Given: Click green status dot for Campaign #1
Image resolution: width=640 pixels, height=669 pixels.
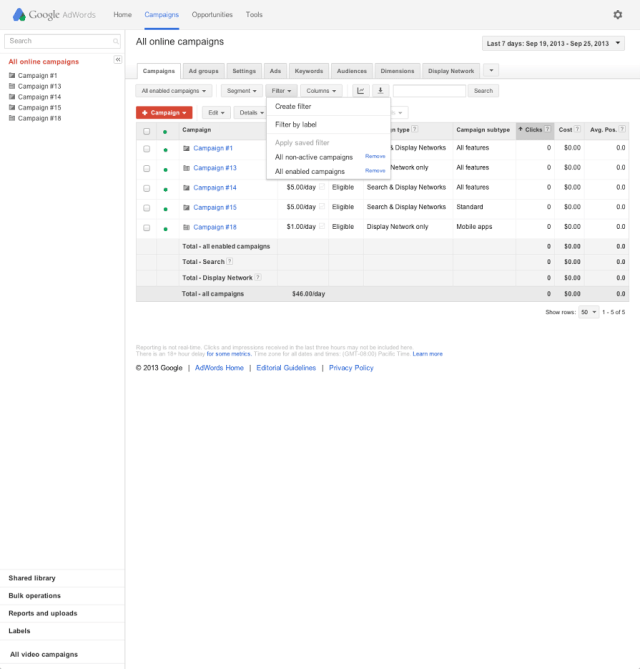Looking at the screenshot, I should (x=166, y=150).
